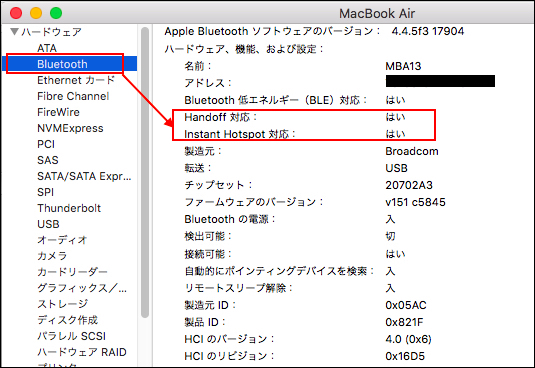Click the version value 4.4.5f3 17904
535x368 pixels.
pos(428,31)
